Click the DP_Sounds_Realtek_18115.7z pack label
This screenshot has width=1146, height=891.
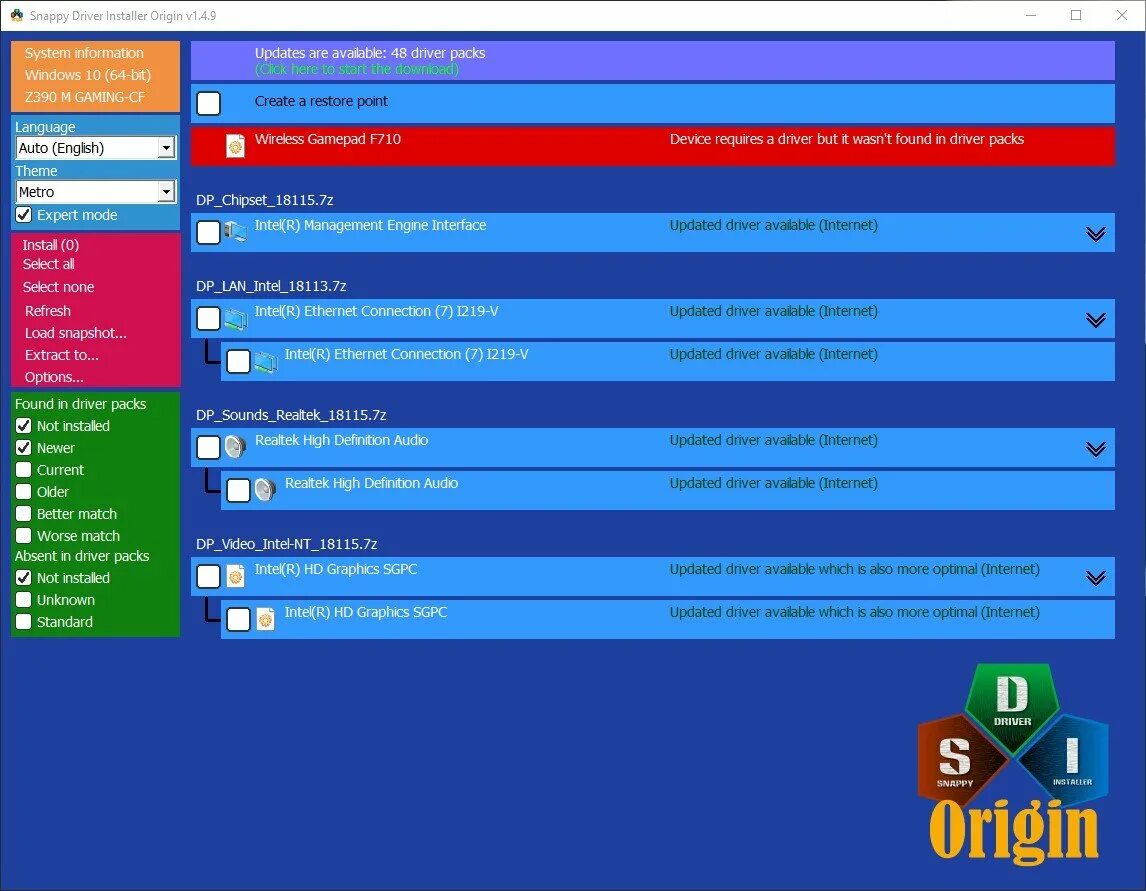point(291,414)
